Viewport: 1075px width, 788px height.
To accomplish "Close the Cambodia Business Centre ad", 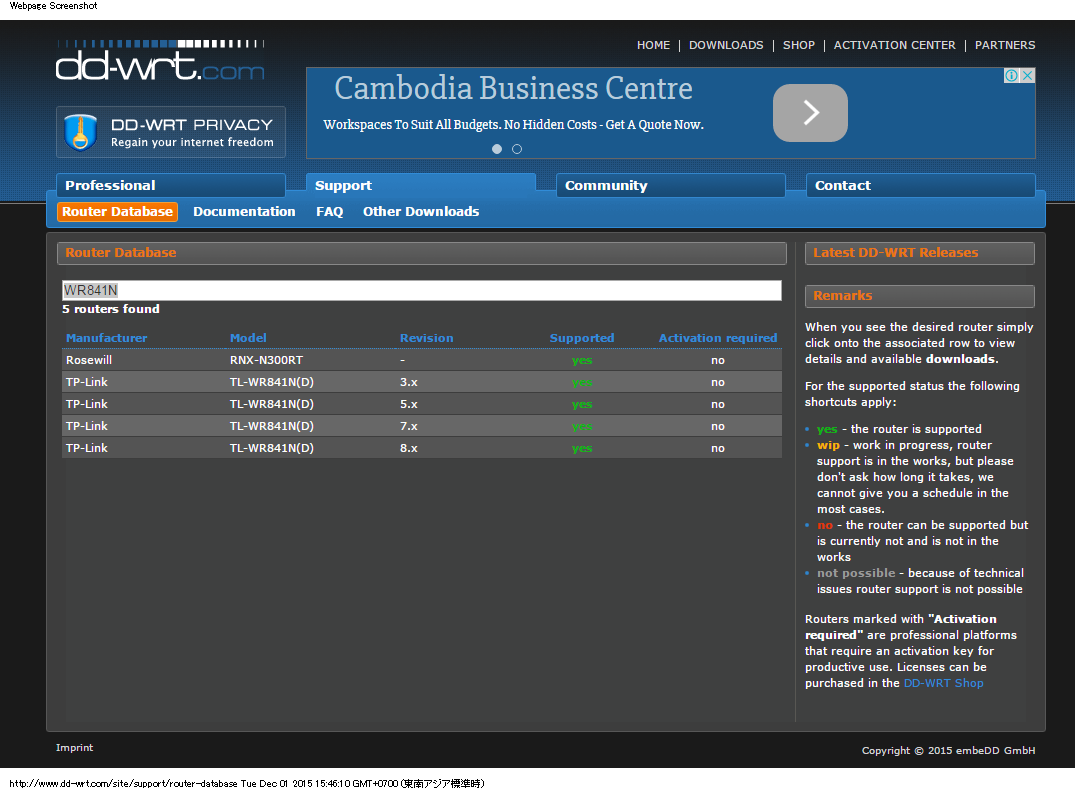I will (1027, 75).
